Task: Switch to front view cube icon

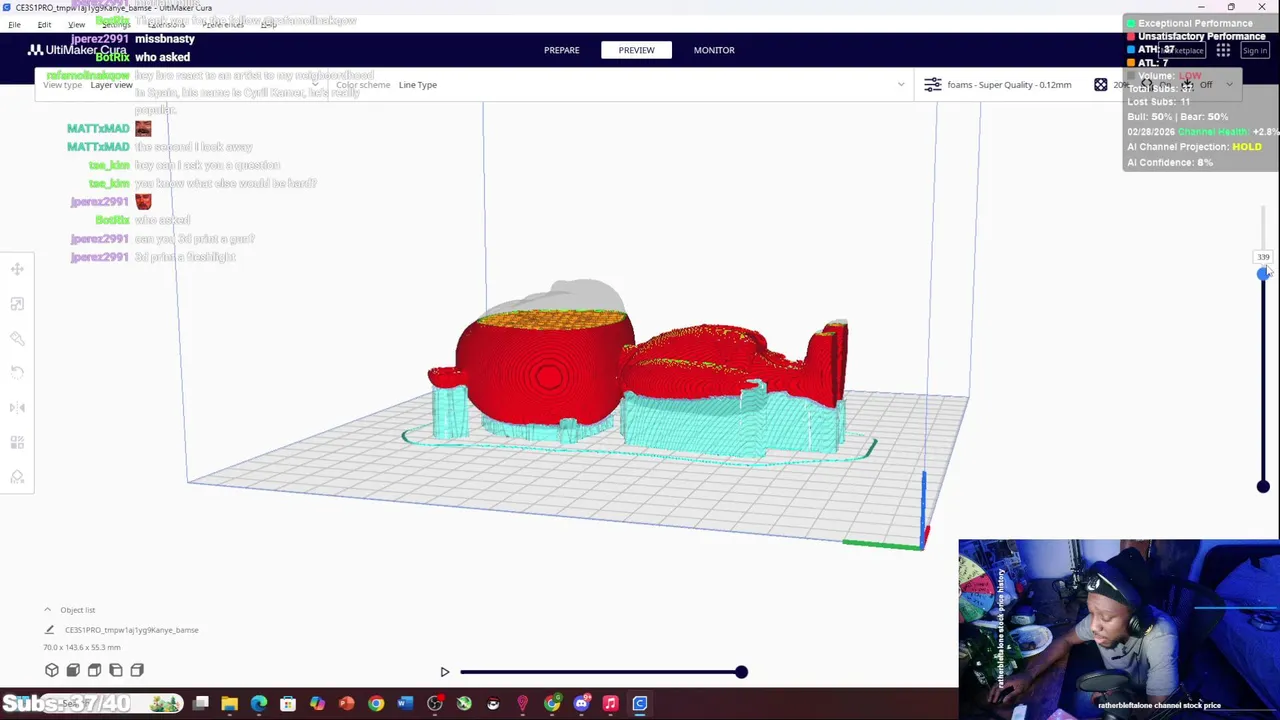Action: [x=74, y=670]
